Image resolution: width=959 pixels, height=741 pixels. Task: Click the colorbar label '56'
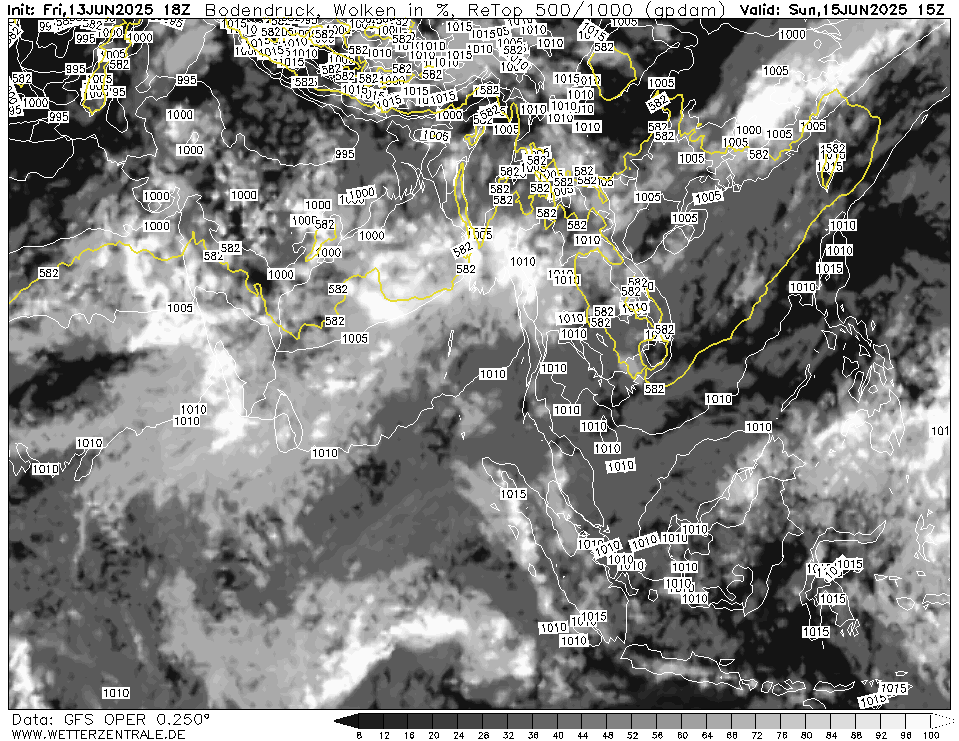point(657,735)
